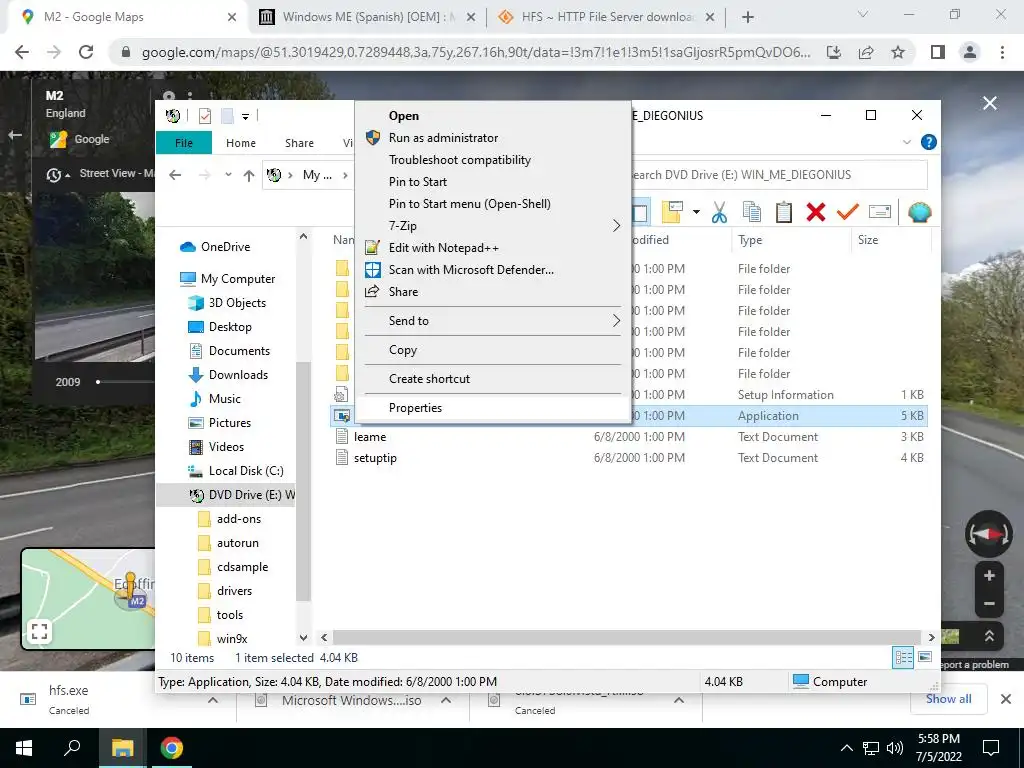The width and height of the screenshot is (1024, 768).
Task: Open Explorer Help blue question mark
Action: 928,142
